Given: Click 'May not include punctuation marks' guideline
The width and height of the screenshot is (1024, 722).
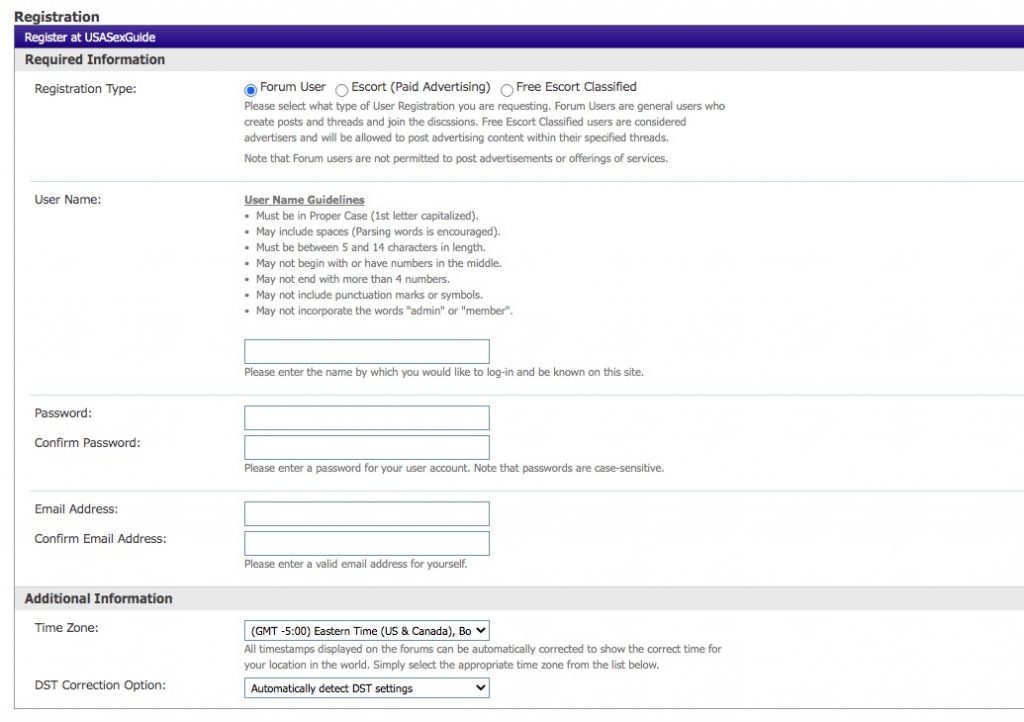Looking at the screenshot, I should pyautogui.click(x=369, y=295).
